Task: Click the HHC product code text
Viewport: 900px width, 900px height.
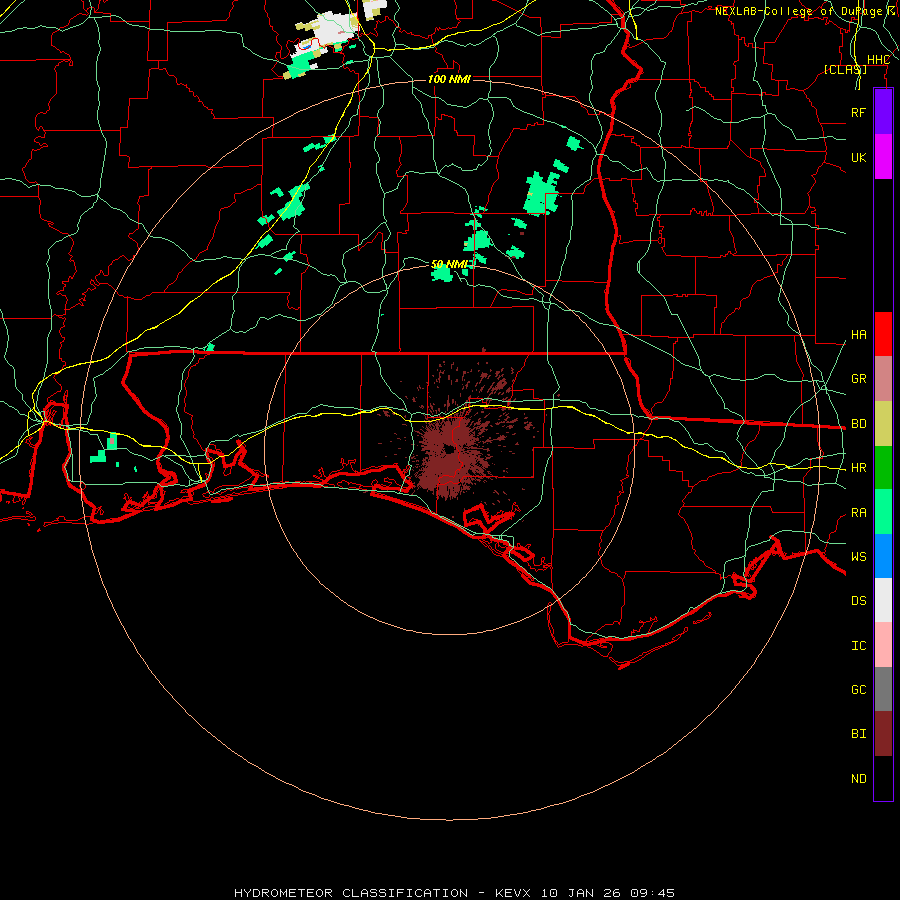Action: (x=878, y=60)
